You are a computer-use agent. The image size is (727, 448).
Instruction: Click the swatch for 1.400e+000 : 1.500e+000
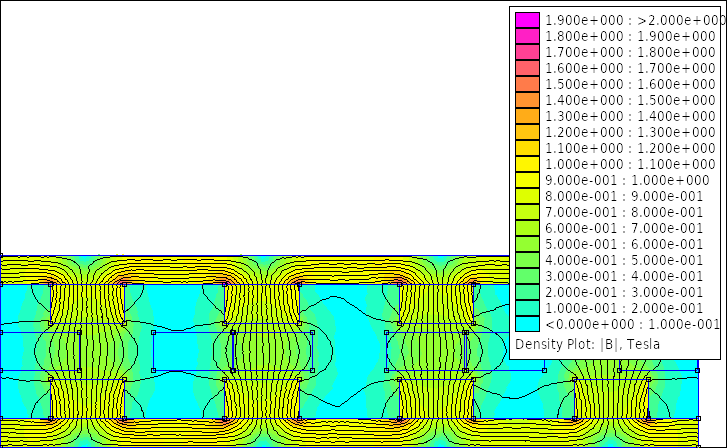(x=527, y=100)
